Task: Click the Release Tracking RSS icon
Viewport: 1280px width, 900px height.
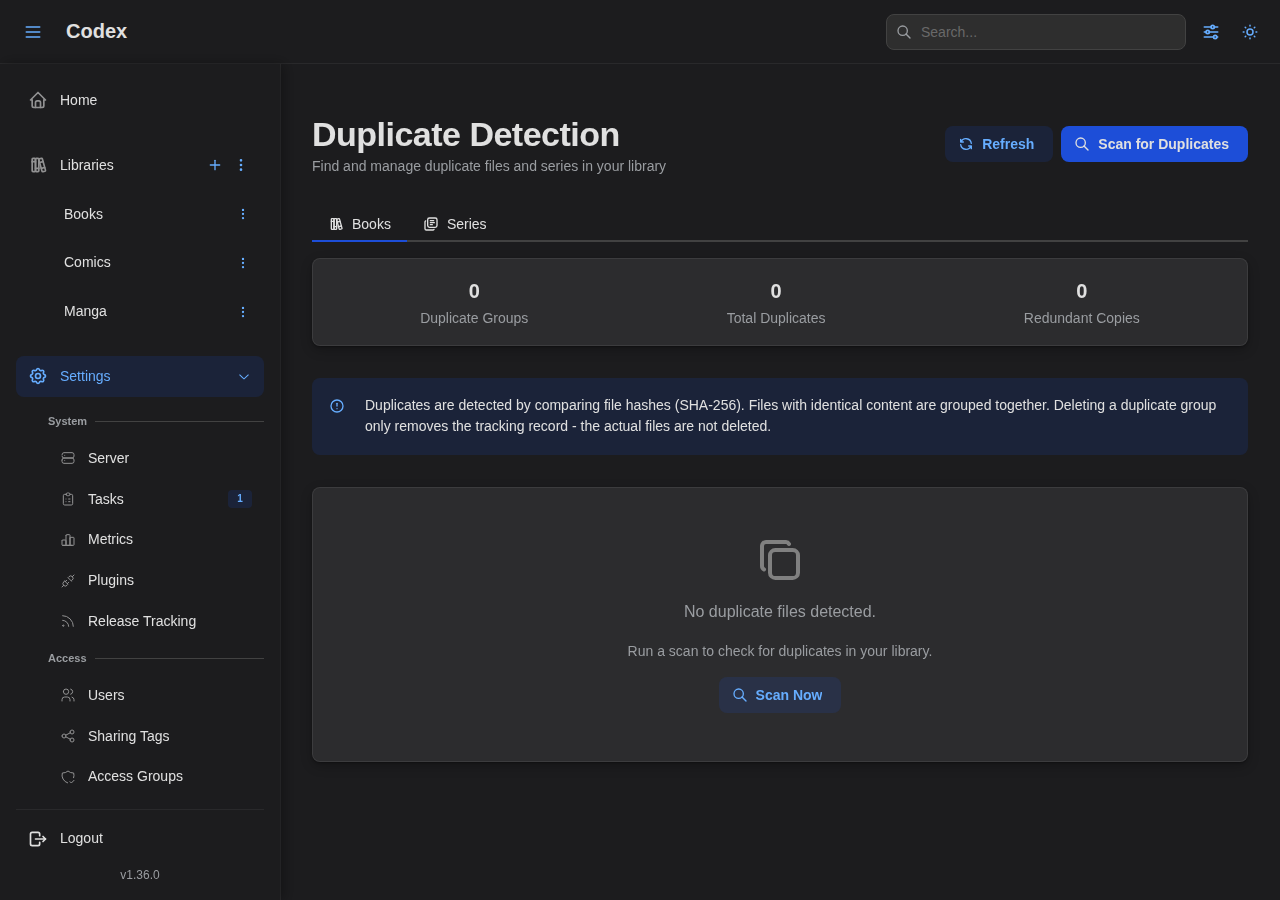Action: pyautogui.click(x=68, y=621)
